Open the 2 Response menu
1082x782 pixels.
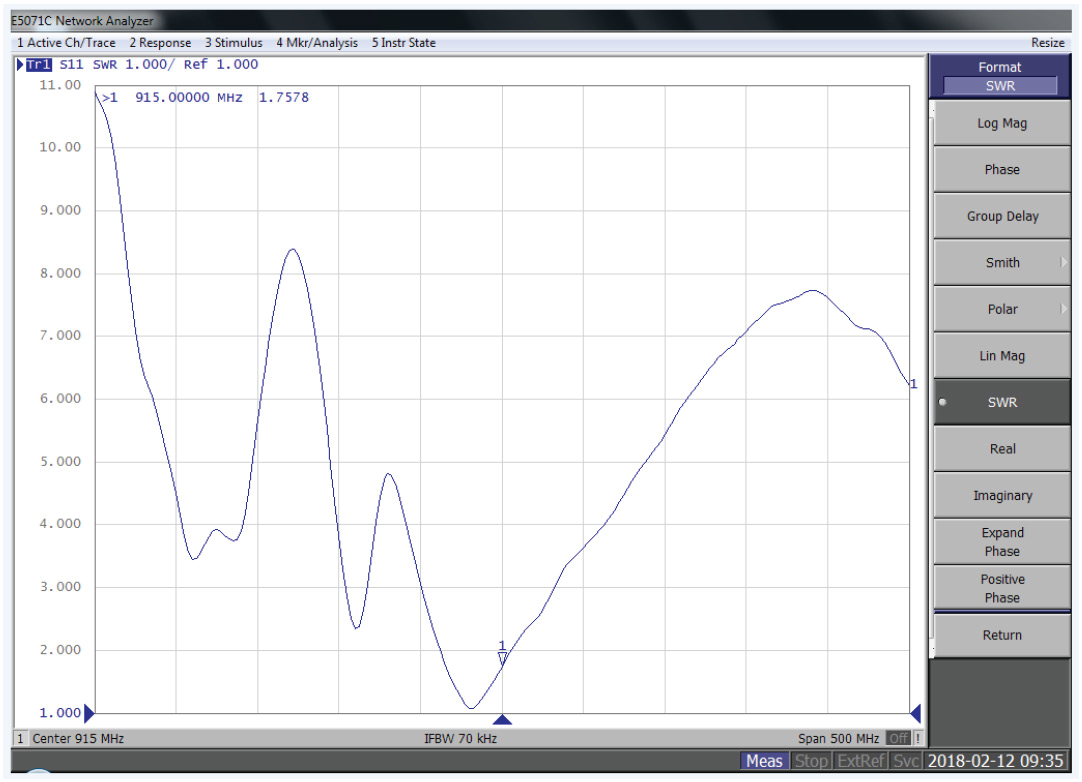[x=160, y=43]
